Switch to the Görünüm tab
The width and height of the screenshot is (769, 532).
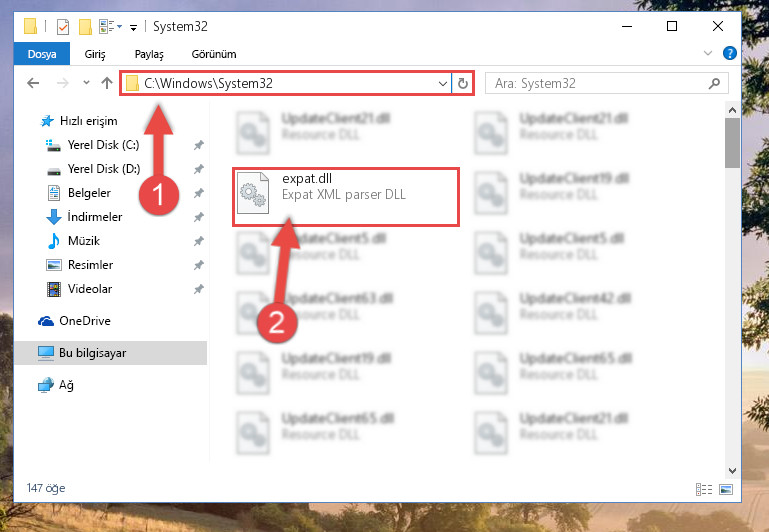point(214,54)
